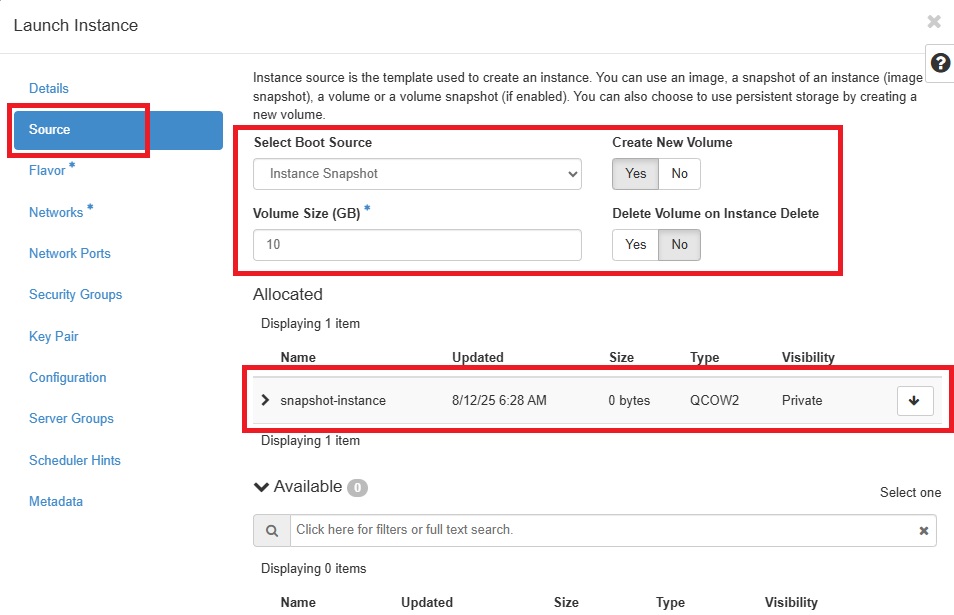Image resolution: width=954 pixels, height=615 pixels.
Task: Collapse the Available section chevron
Action: 261,487
